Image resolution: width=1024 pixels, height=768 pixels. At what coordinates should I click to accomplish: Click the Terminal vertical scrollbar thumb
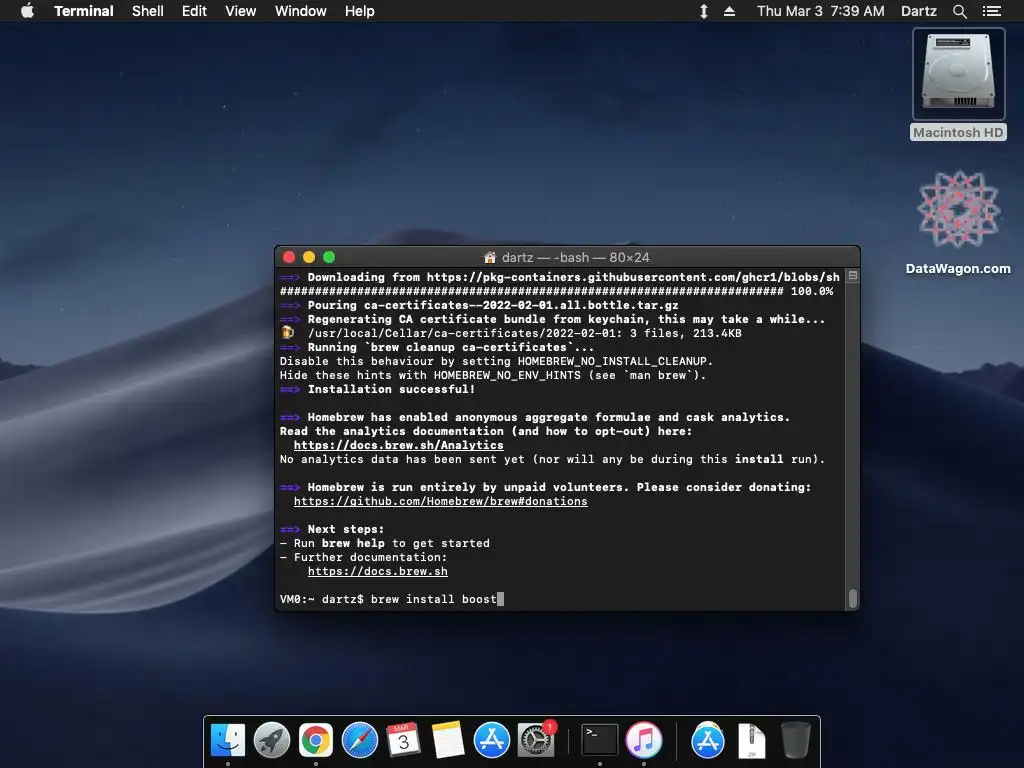[x=853, y=598]
